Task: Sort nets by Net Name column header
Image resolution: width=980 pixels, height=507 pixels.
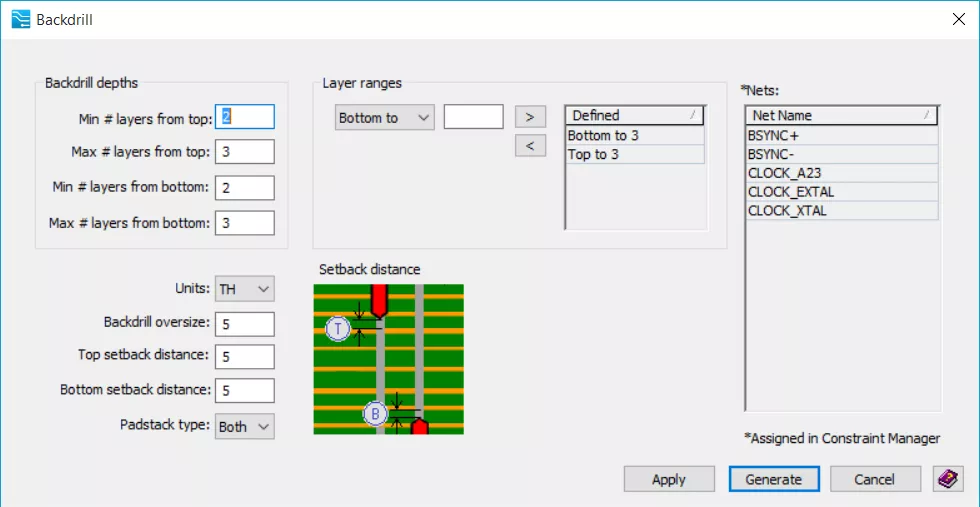Action: click(x=842, y=116)
